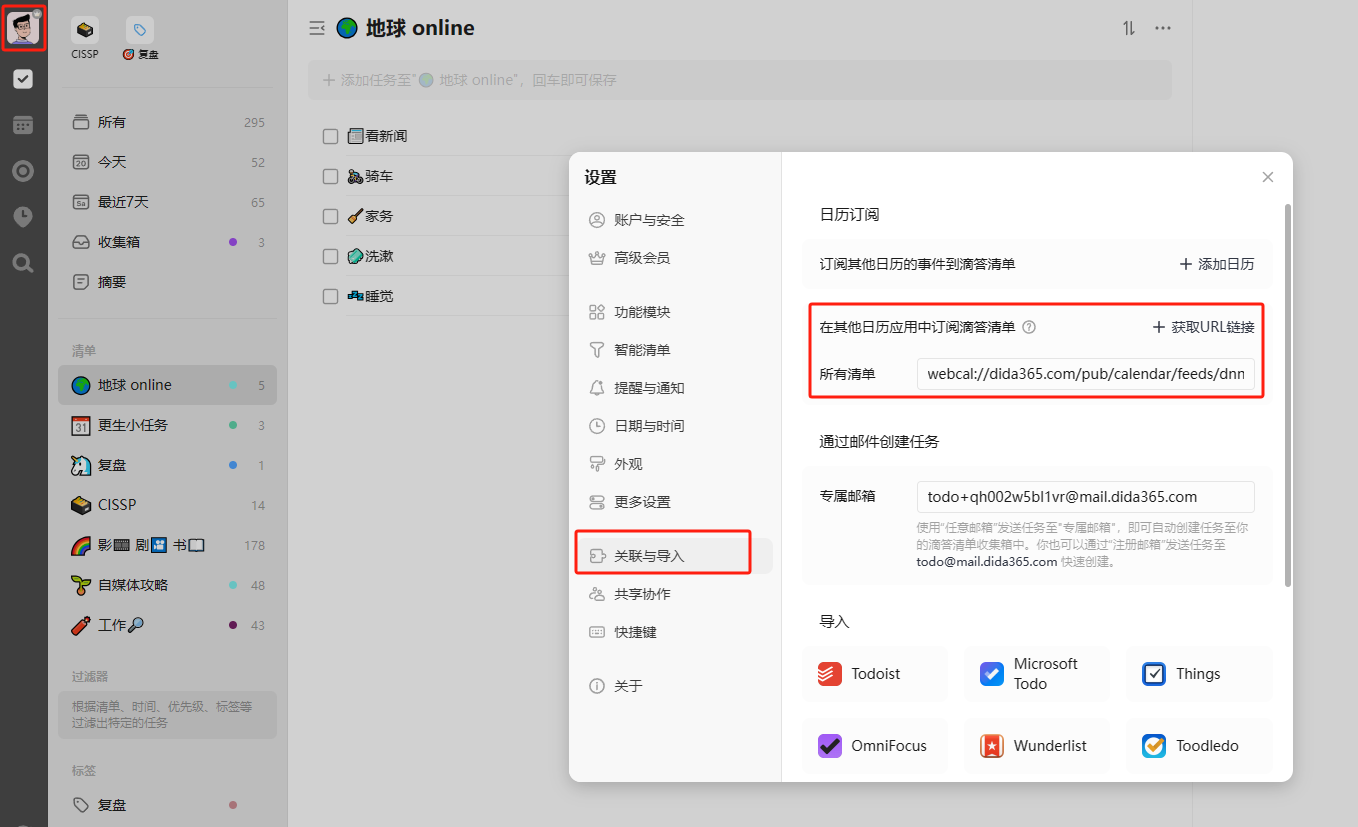
Task: Tick the 睡觉 task checkbox
Action: pos(330,297)
